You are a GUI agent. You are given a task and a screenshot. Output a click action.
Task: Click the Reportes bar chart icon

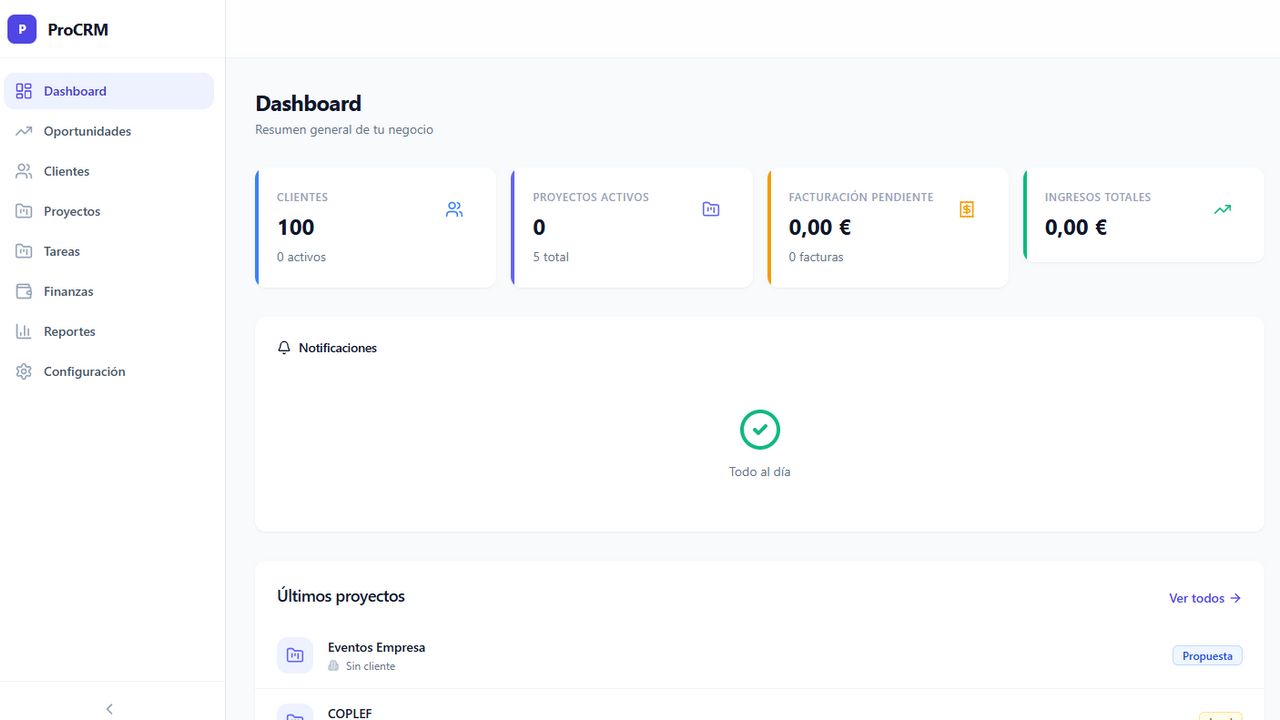pyautogui.click(x=24, y=331)
